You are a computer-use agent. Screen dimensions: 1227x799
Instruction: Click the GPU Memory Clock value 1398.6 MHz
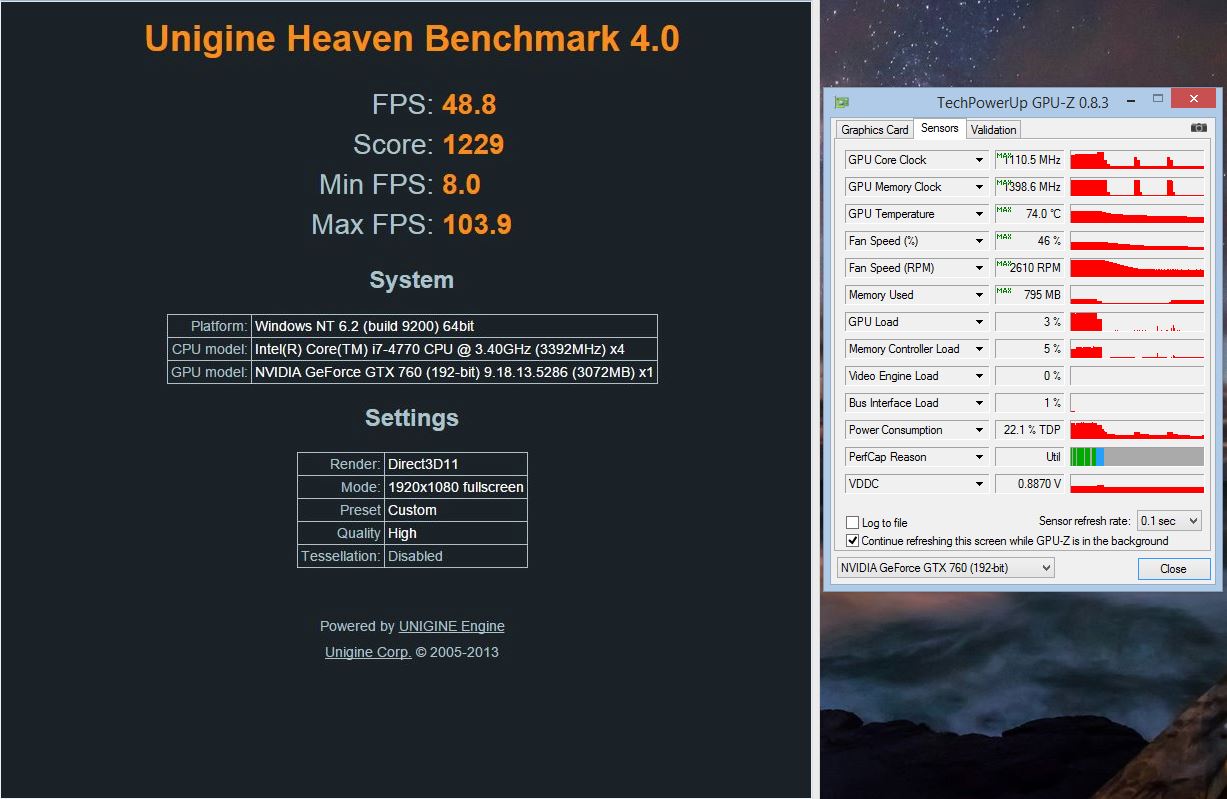point(1030,187)
